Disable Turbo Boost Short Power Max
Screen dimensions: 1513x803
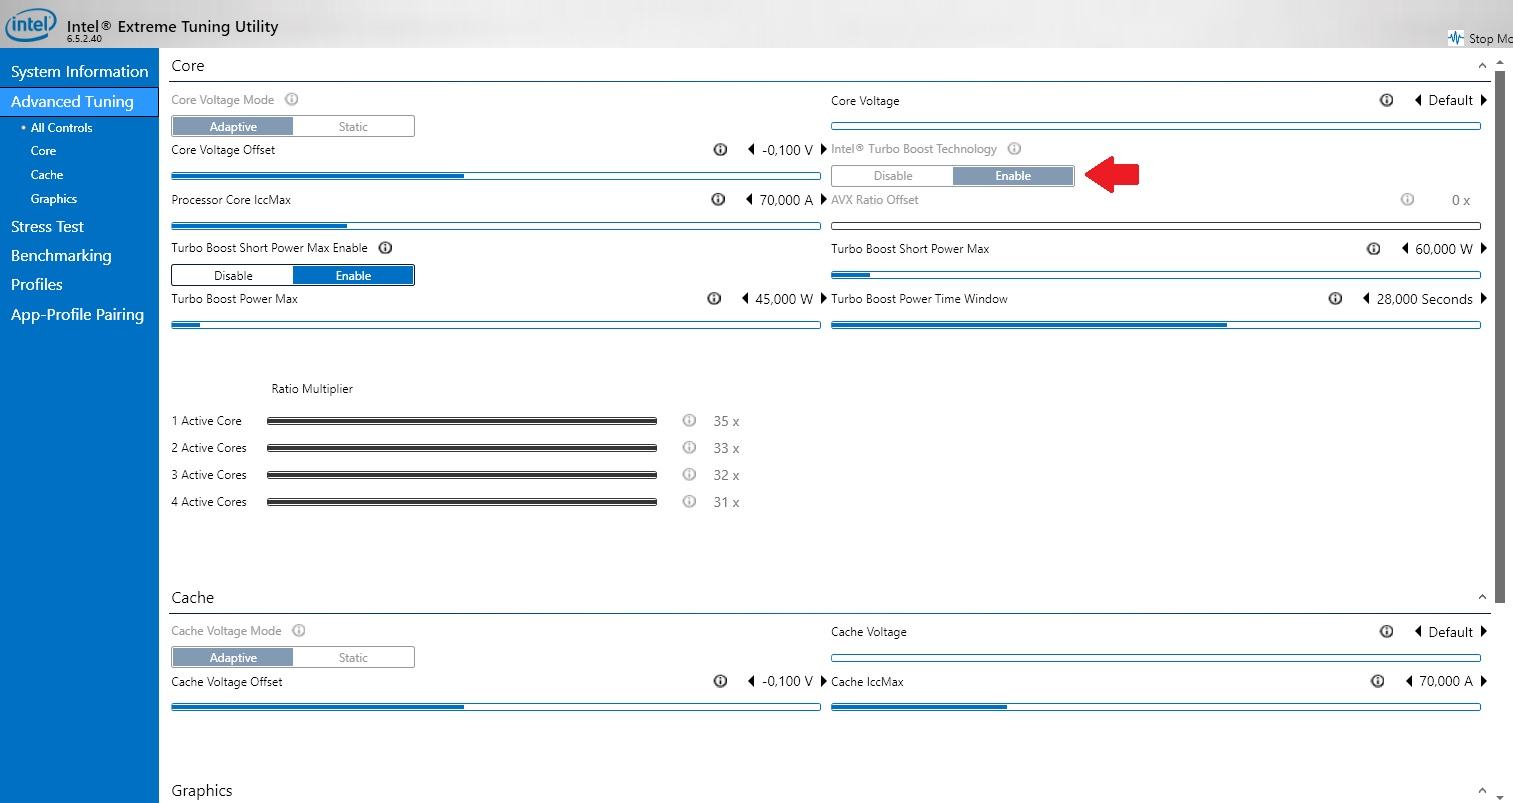[x=233, y=275]
